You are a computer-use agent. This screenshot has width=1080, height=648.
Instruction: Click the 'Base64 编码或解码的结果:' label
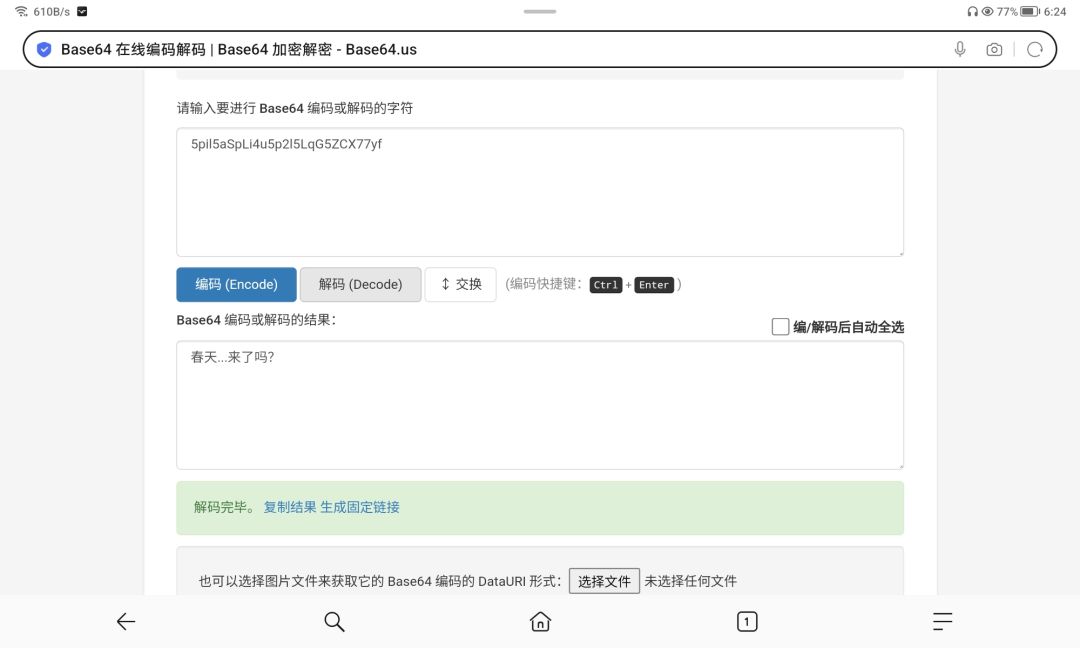point(256,320)
